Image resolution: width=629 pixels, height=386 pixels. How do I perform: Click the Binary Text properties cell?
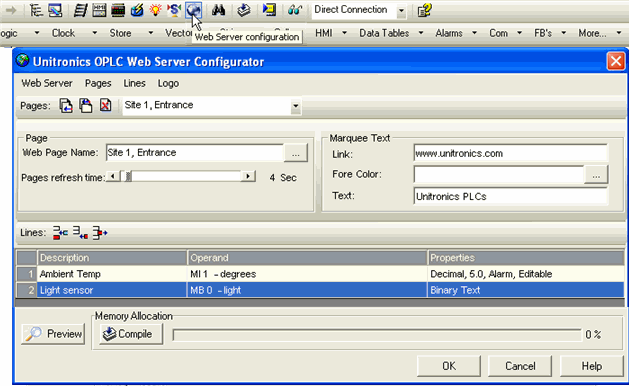click(526, 290)
